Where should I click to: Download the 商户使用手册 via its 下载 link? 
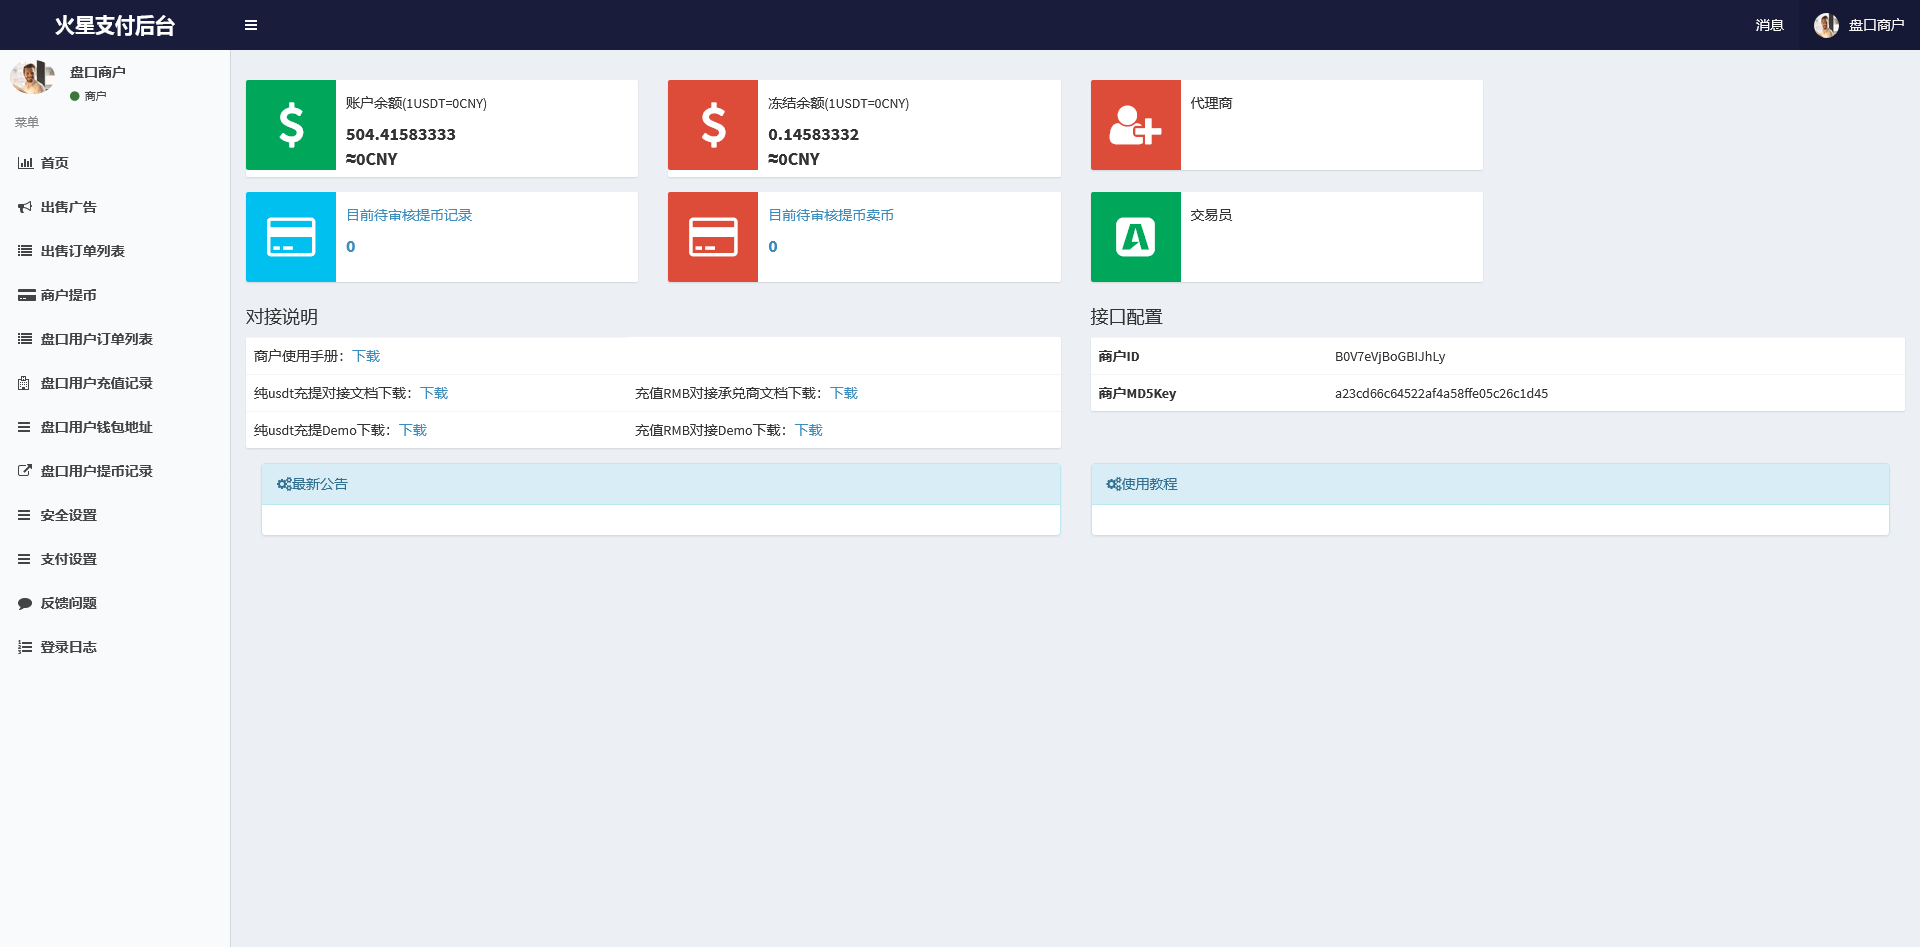[x=366, y=355]
